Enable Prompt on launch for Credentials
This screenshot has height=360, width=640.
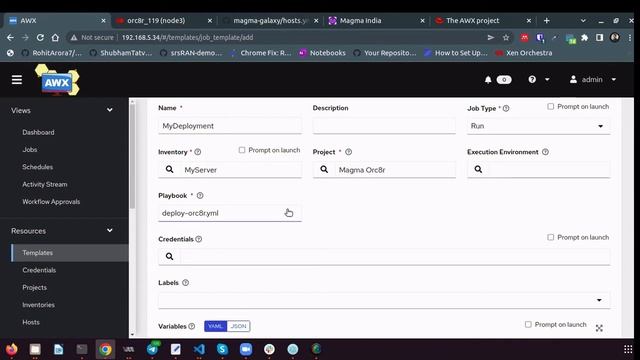(x=551, y=237)
